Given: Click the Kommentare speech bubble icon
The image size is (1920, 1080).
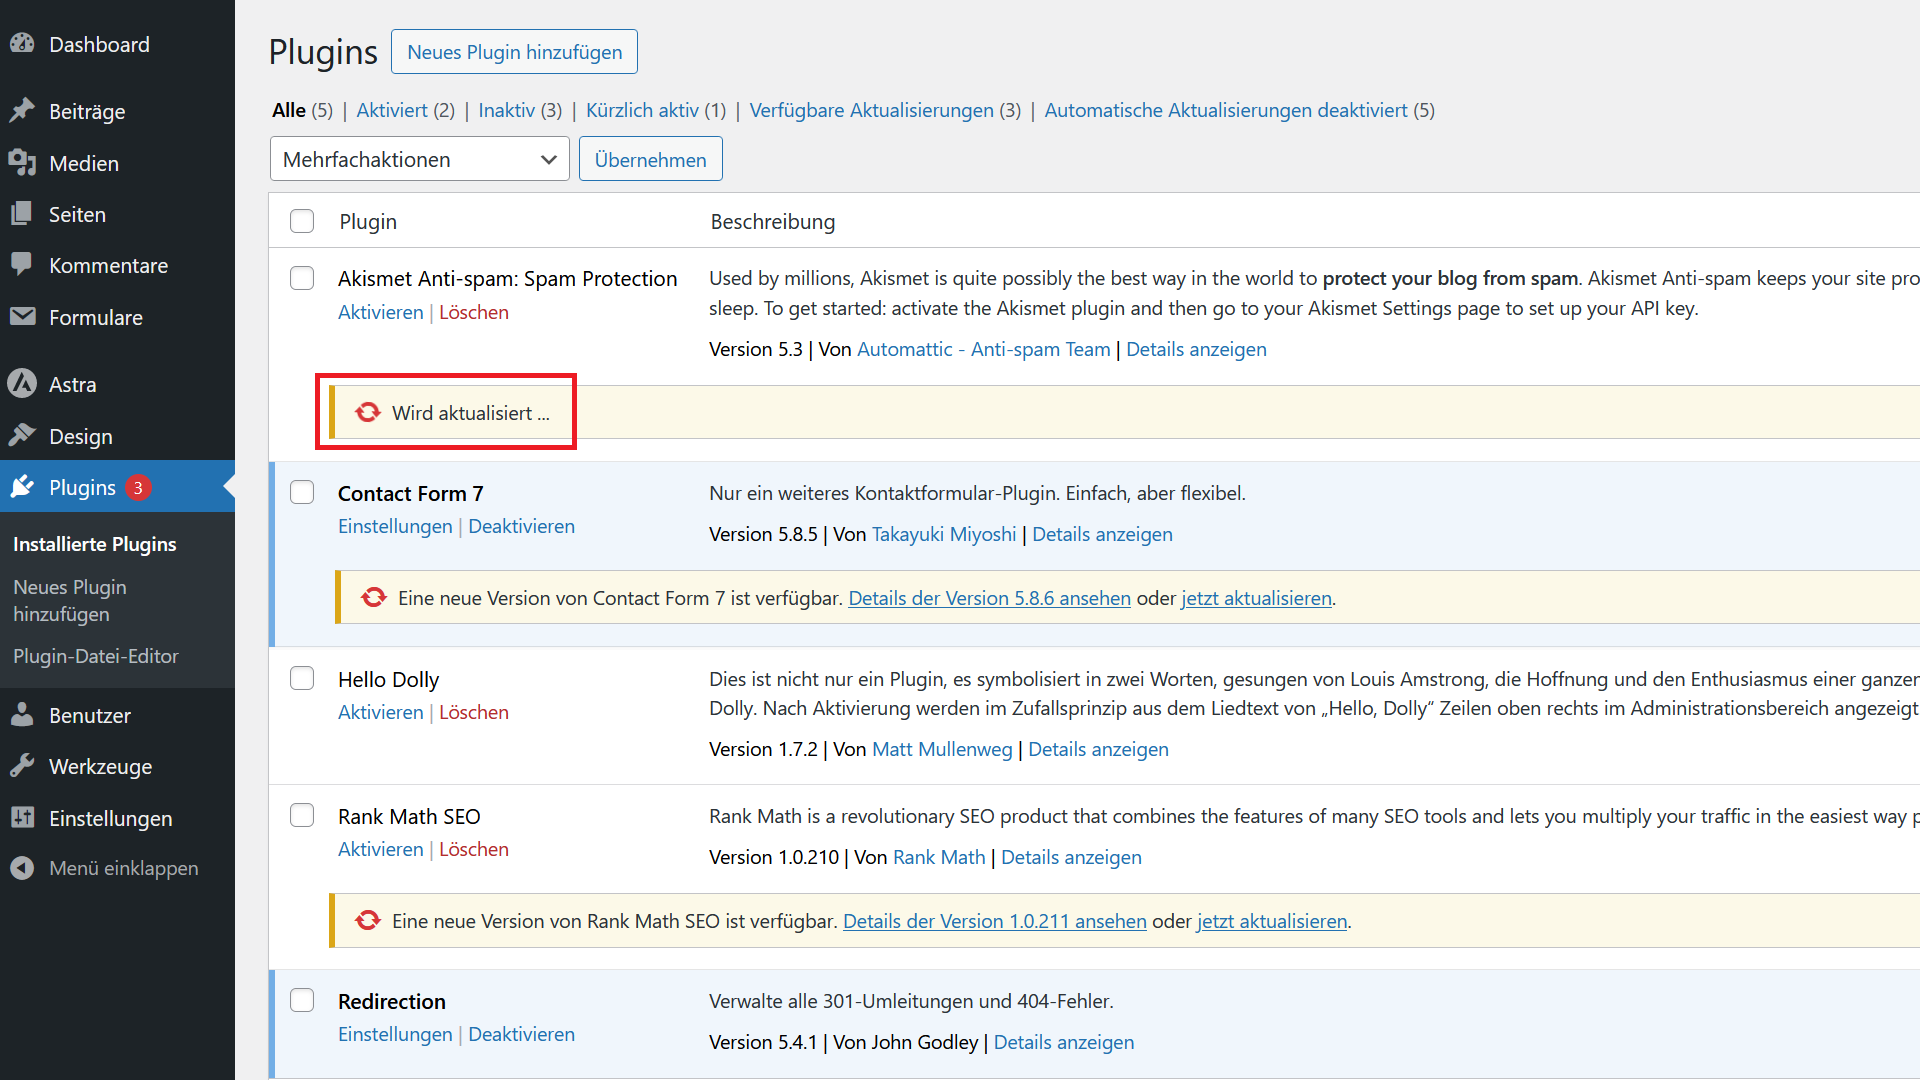Looking at the screenshot, I should [22, 265].
